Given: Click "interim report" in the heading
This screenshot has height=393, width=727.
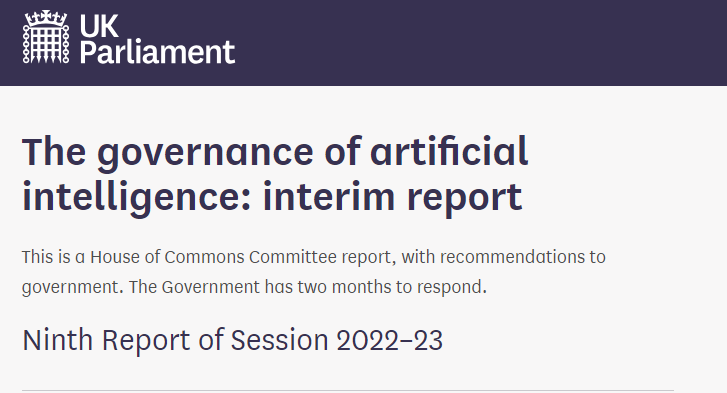Looking at the screenshot, I should 393,198.
